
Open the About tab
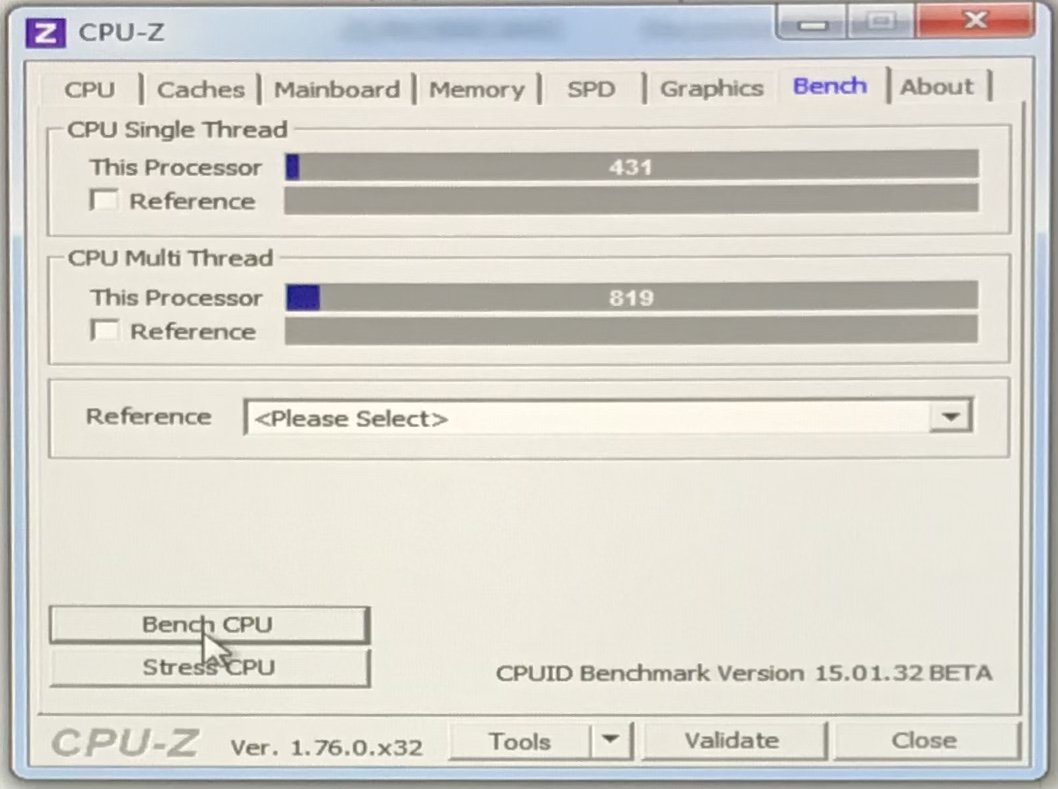coord(937,87)
